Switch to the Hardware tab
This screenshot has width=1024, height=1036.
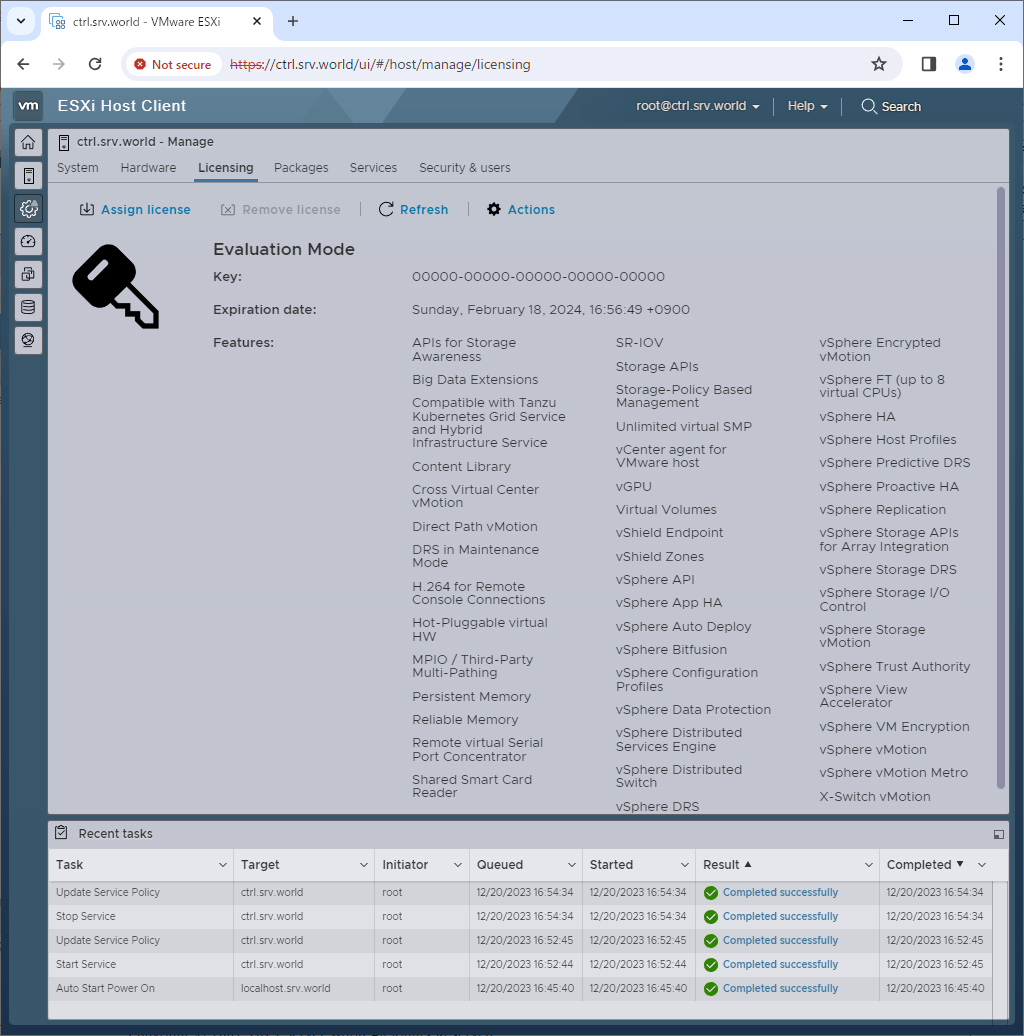148,168
